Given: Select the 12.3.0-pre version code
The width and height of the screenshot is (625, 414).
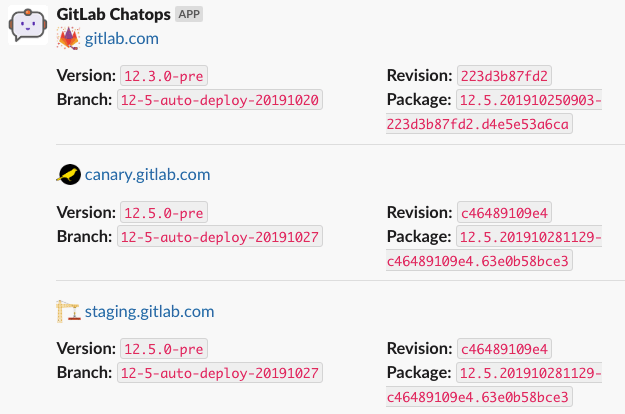Looking at the screenshot, I should pos(164,76).
